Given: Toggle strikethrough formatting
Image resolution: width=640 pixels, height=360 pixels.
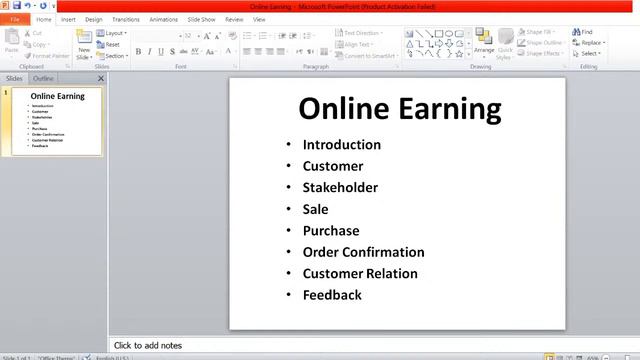Looking at the screenshot, I should pyautogui.click(x=183, y=51).
